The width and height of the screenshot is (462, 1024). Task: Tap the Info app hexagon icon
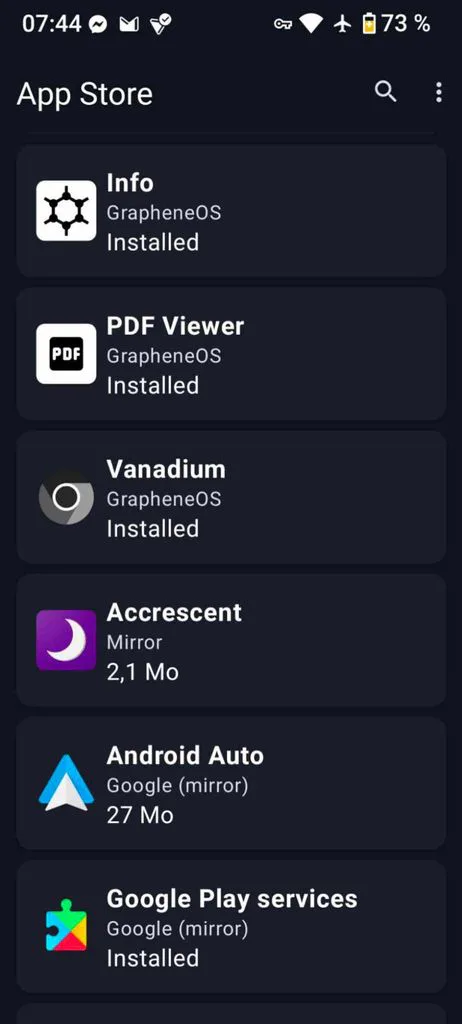pos(66,210)
